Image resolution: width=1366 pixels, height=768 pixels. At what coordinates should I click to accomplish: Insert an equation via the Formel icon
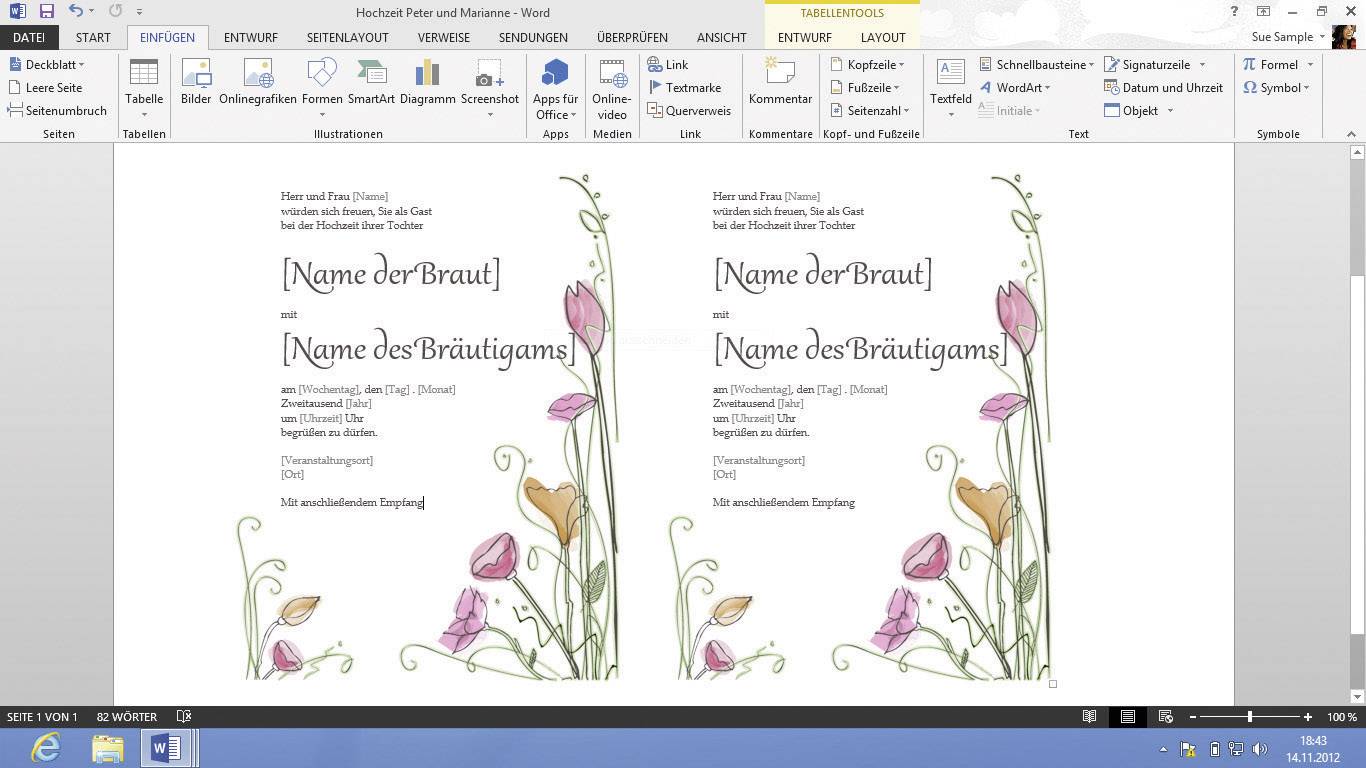click(1278, 64)
